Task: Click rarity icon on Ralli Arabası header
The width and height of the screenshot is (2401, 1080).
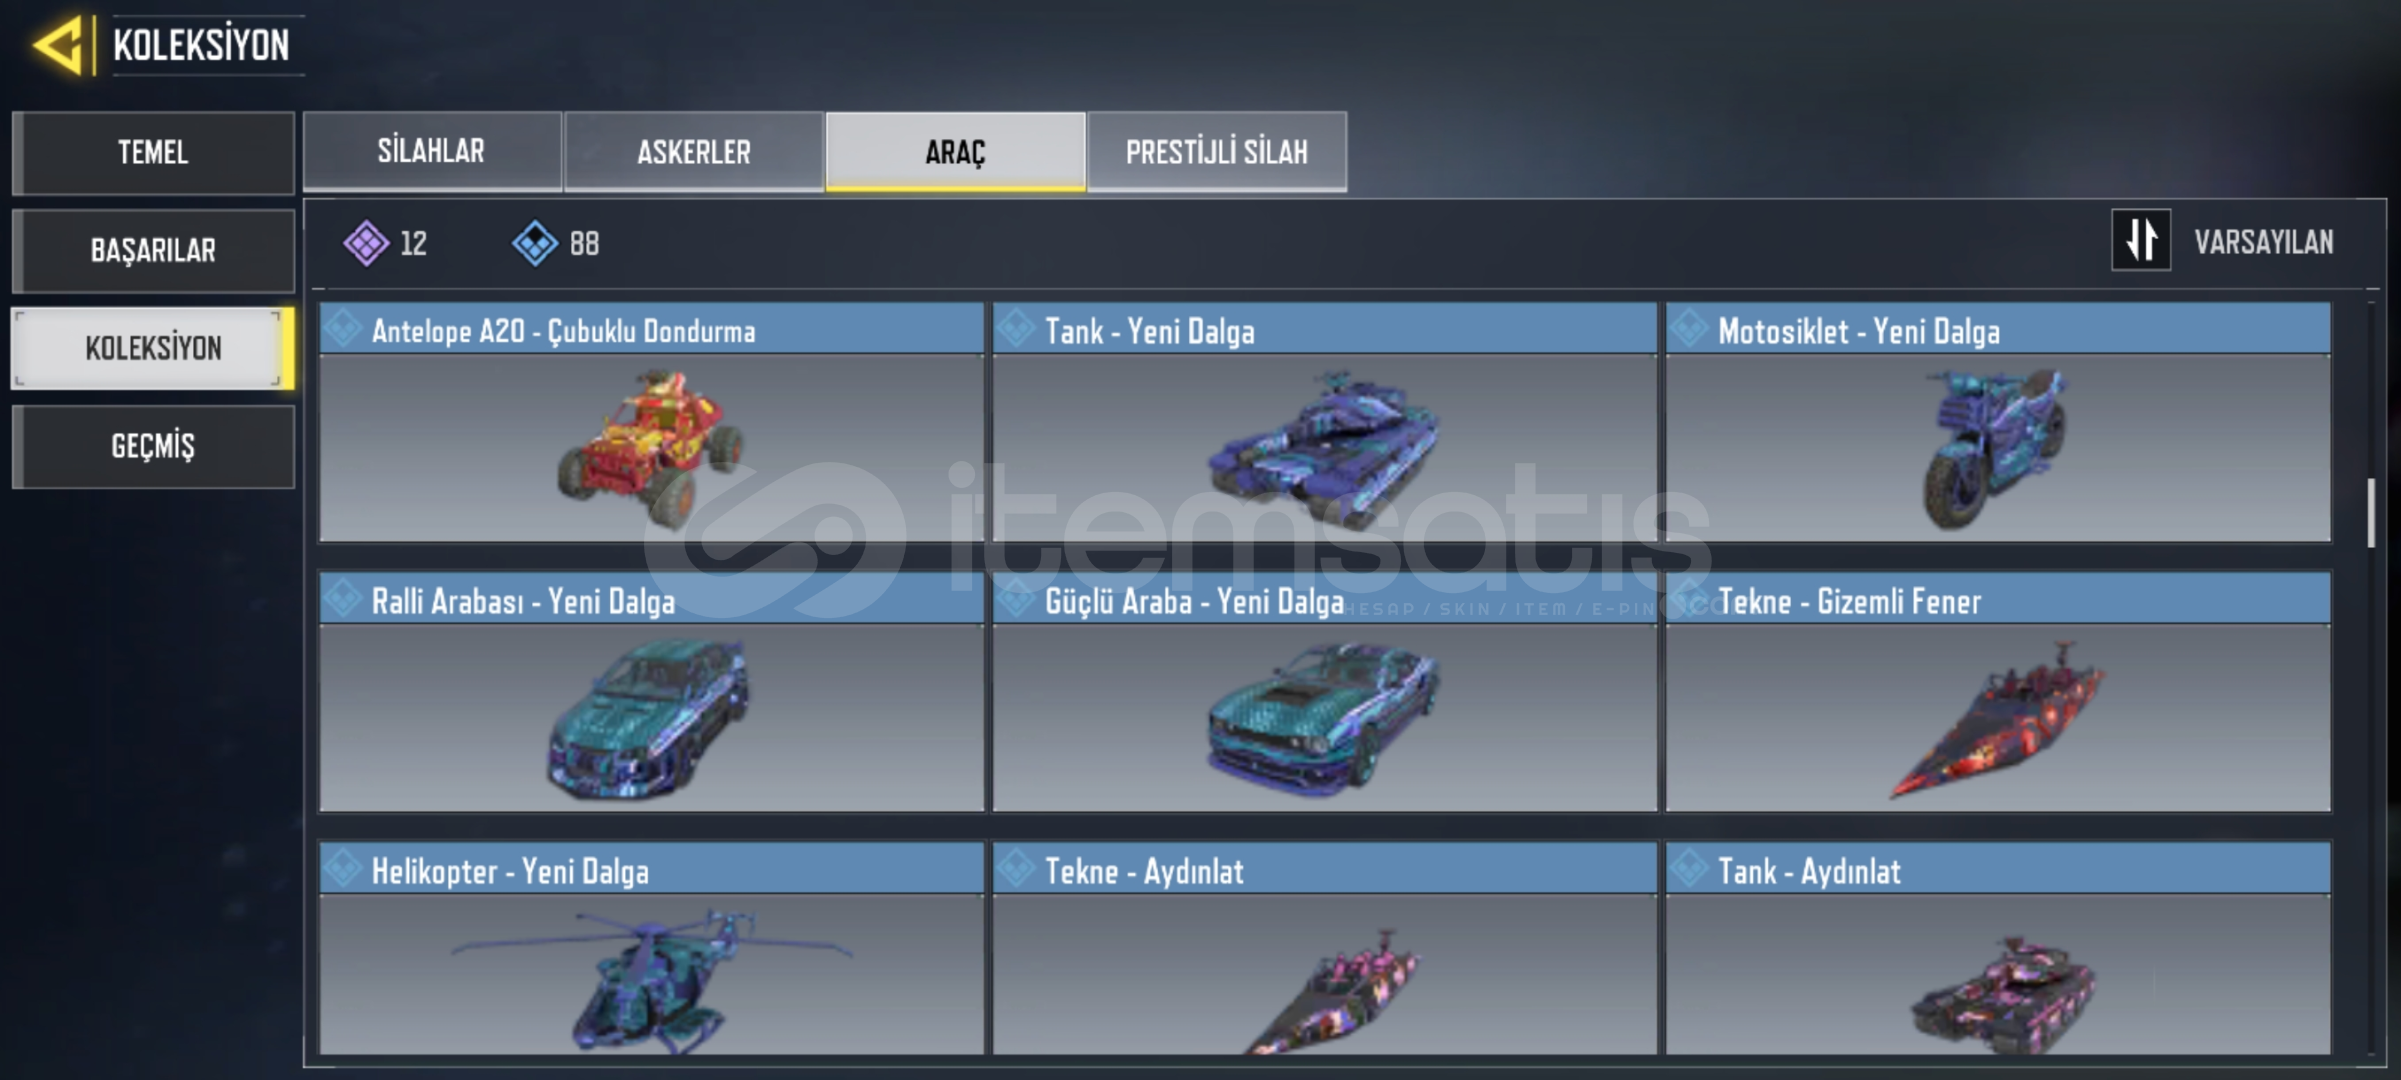Action: pyautogui.click(x=343, y=599)
